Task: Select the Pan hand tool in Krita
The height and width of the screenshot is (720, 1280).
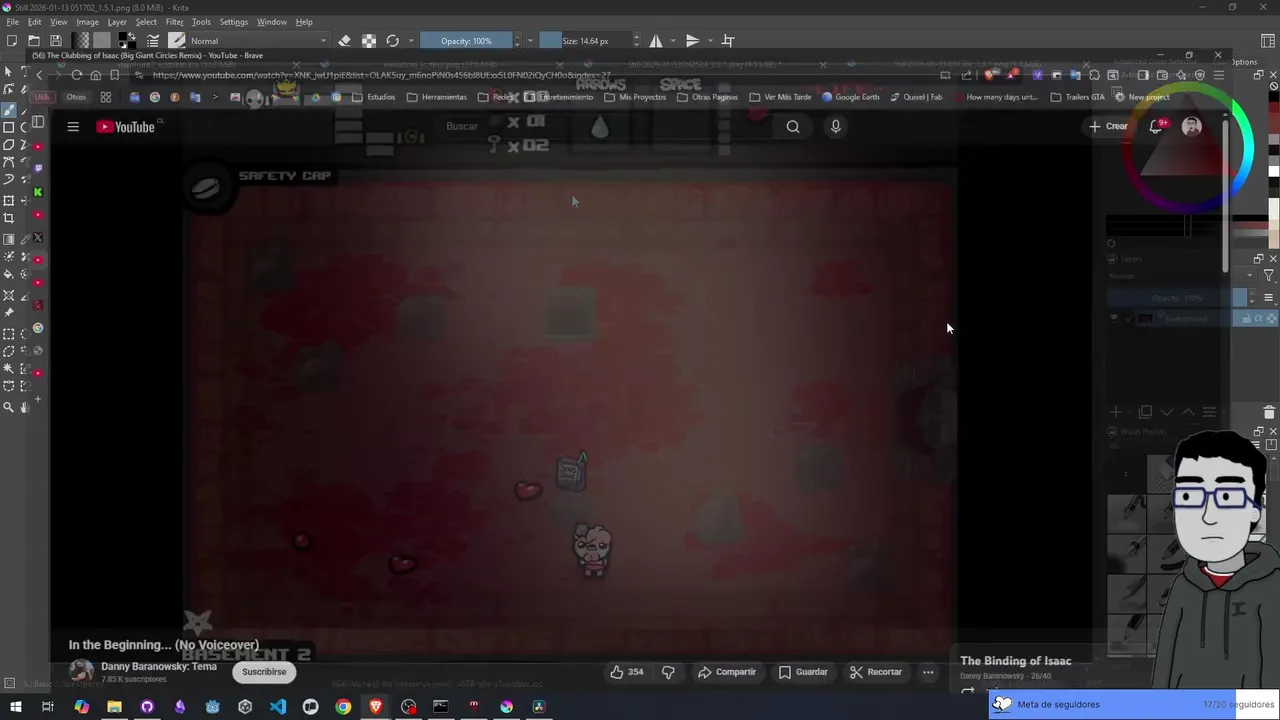Action: click(25, 407)
